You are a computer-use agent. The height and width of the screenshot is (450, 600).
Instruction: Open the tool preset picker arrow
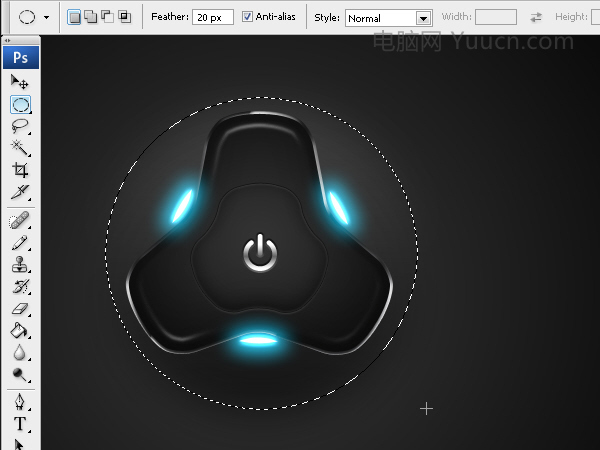(x=47, y=17)
